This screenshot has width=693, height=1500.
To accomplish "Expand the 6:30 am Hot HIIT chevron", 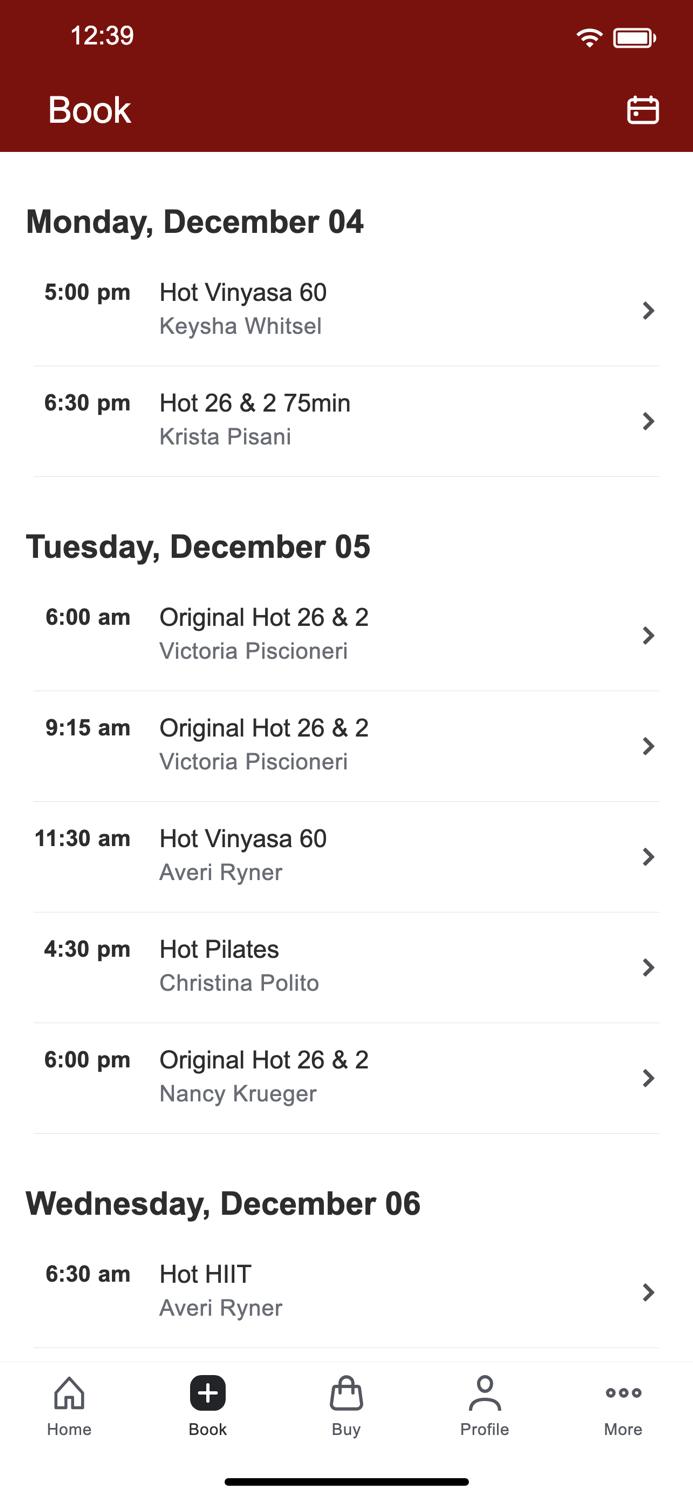I will 648,1292.
